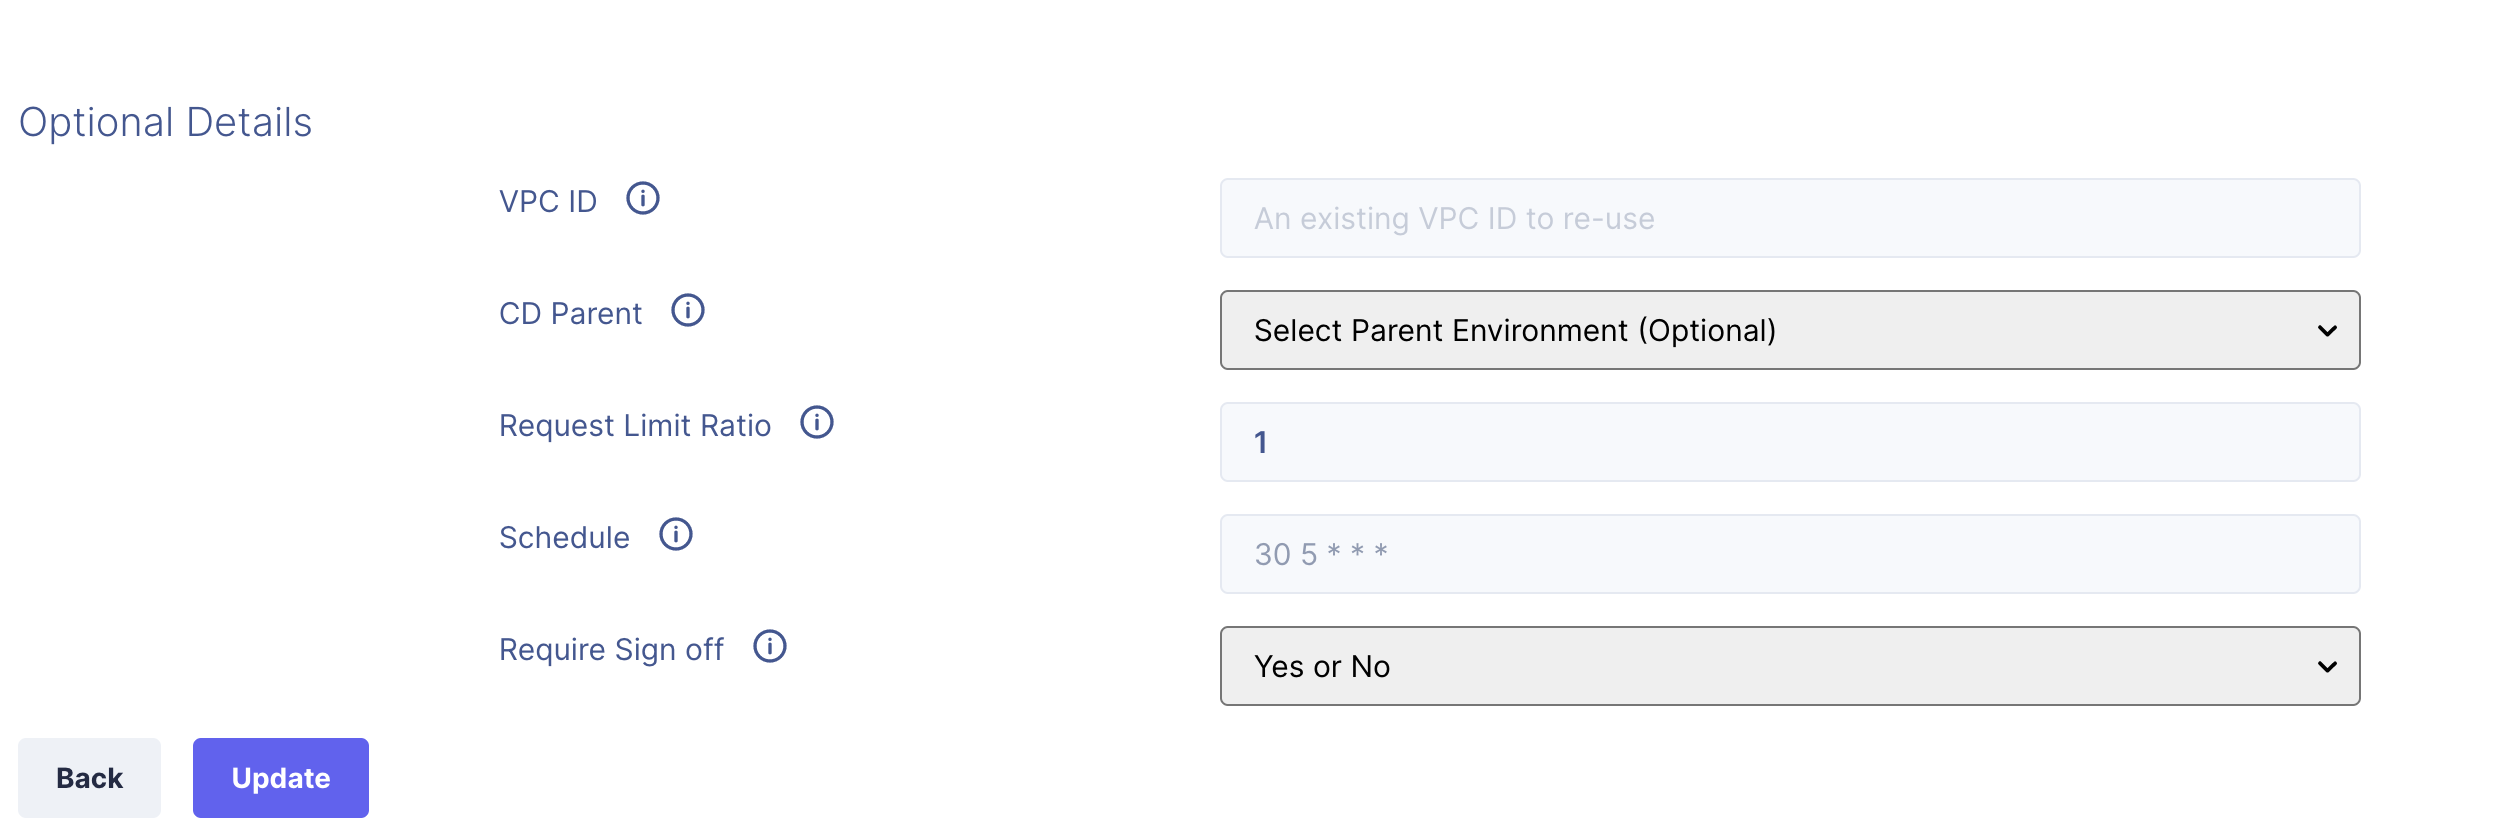This screenshot has height=830, width=2508.
Task: Click the CD Parent label text
Action: point(570,314)
